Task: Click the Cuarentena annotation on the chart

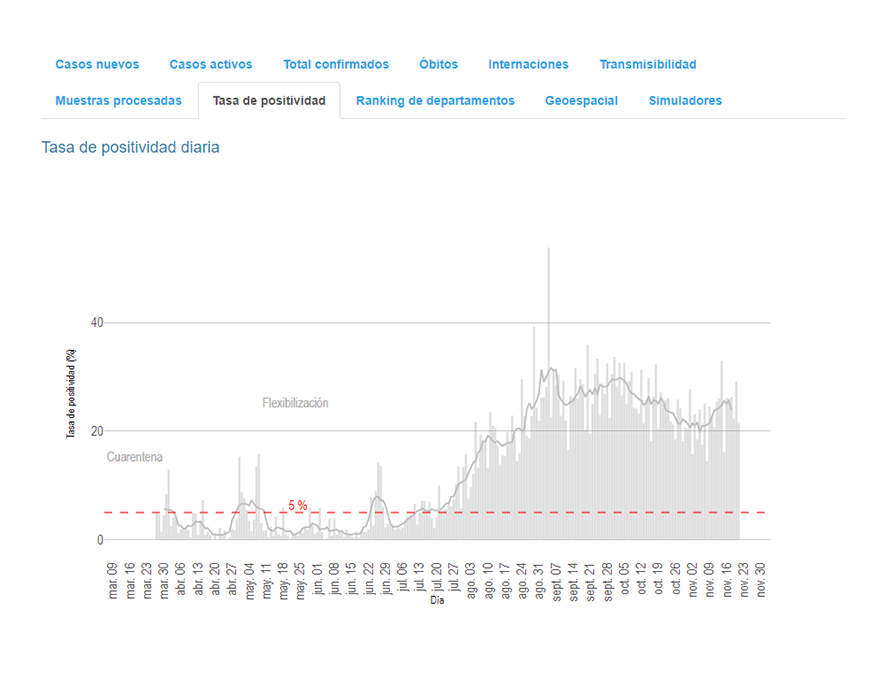Action: click(x=135, y=457)
